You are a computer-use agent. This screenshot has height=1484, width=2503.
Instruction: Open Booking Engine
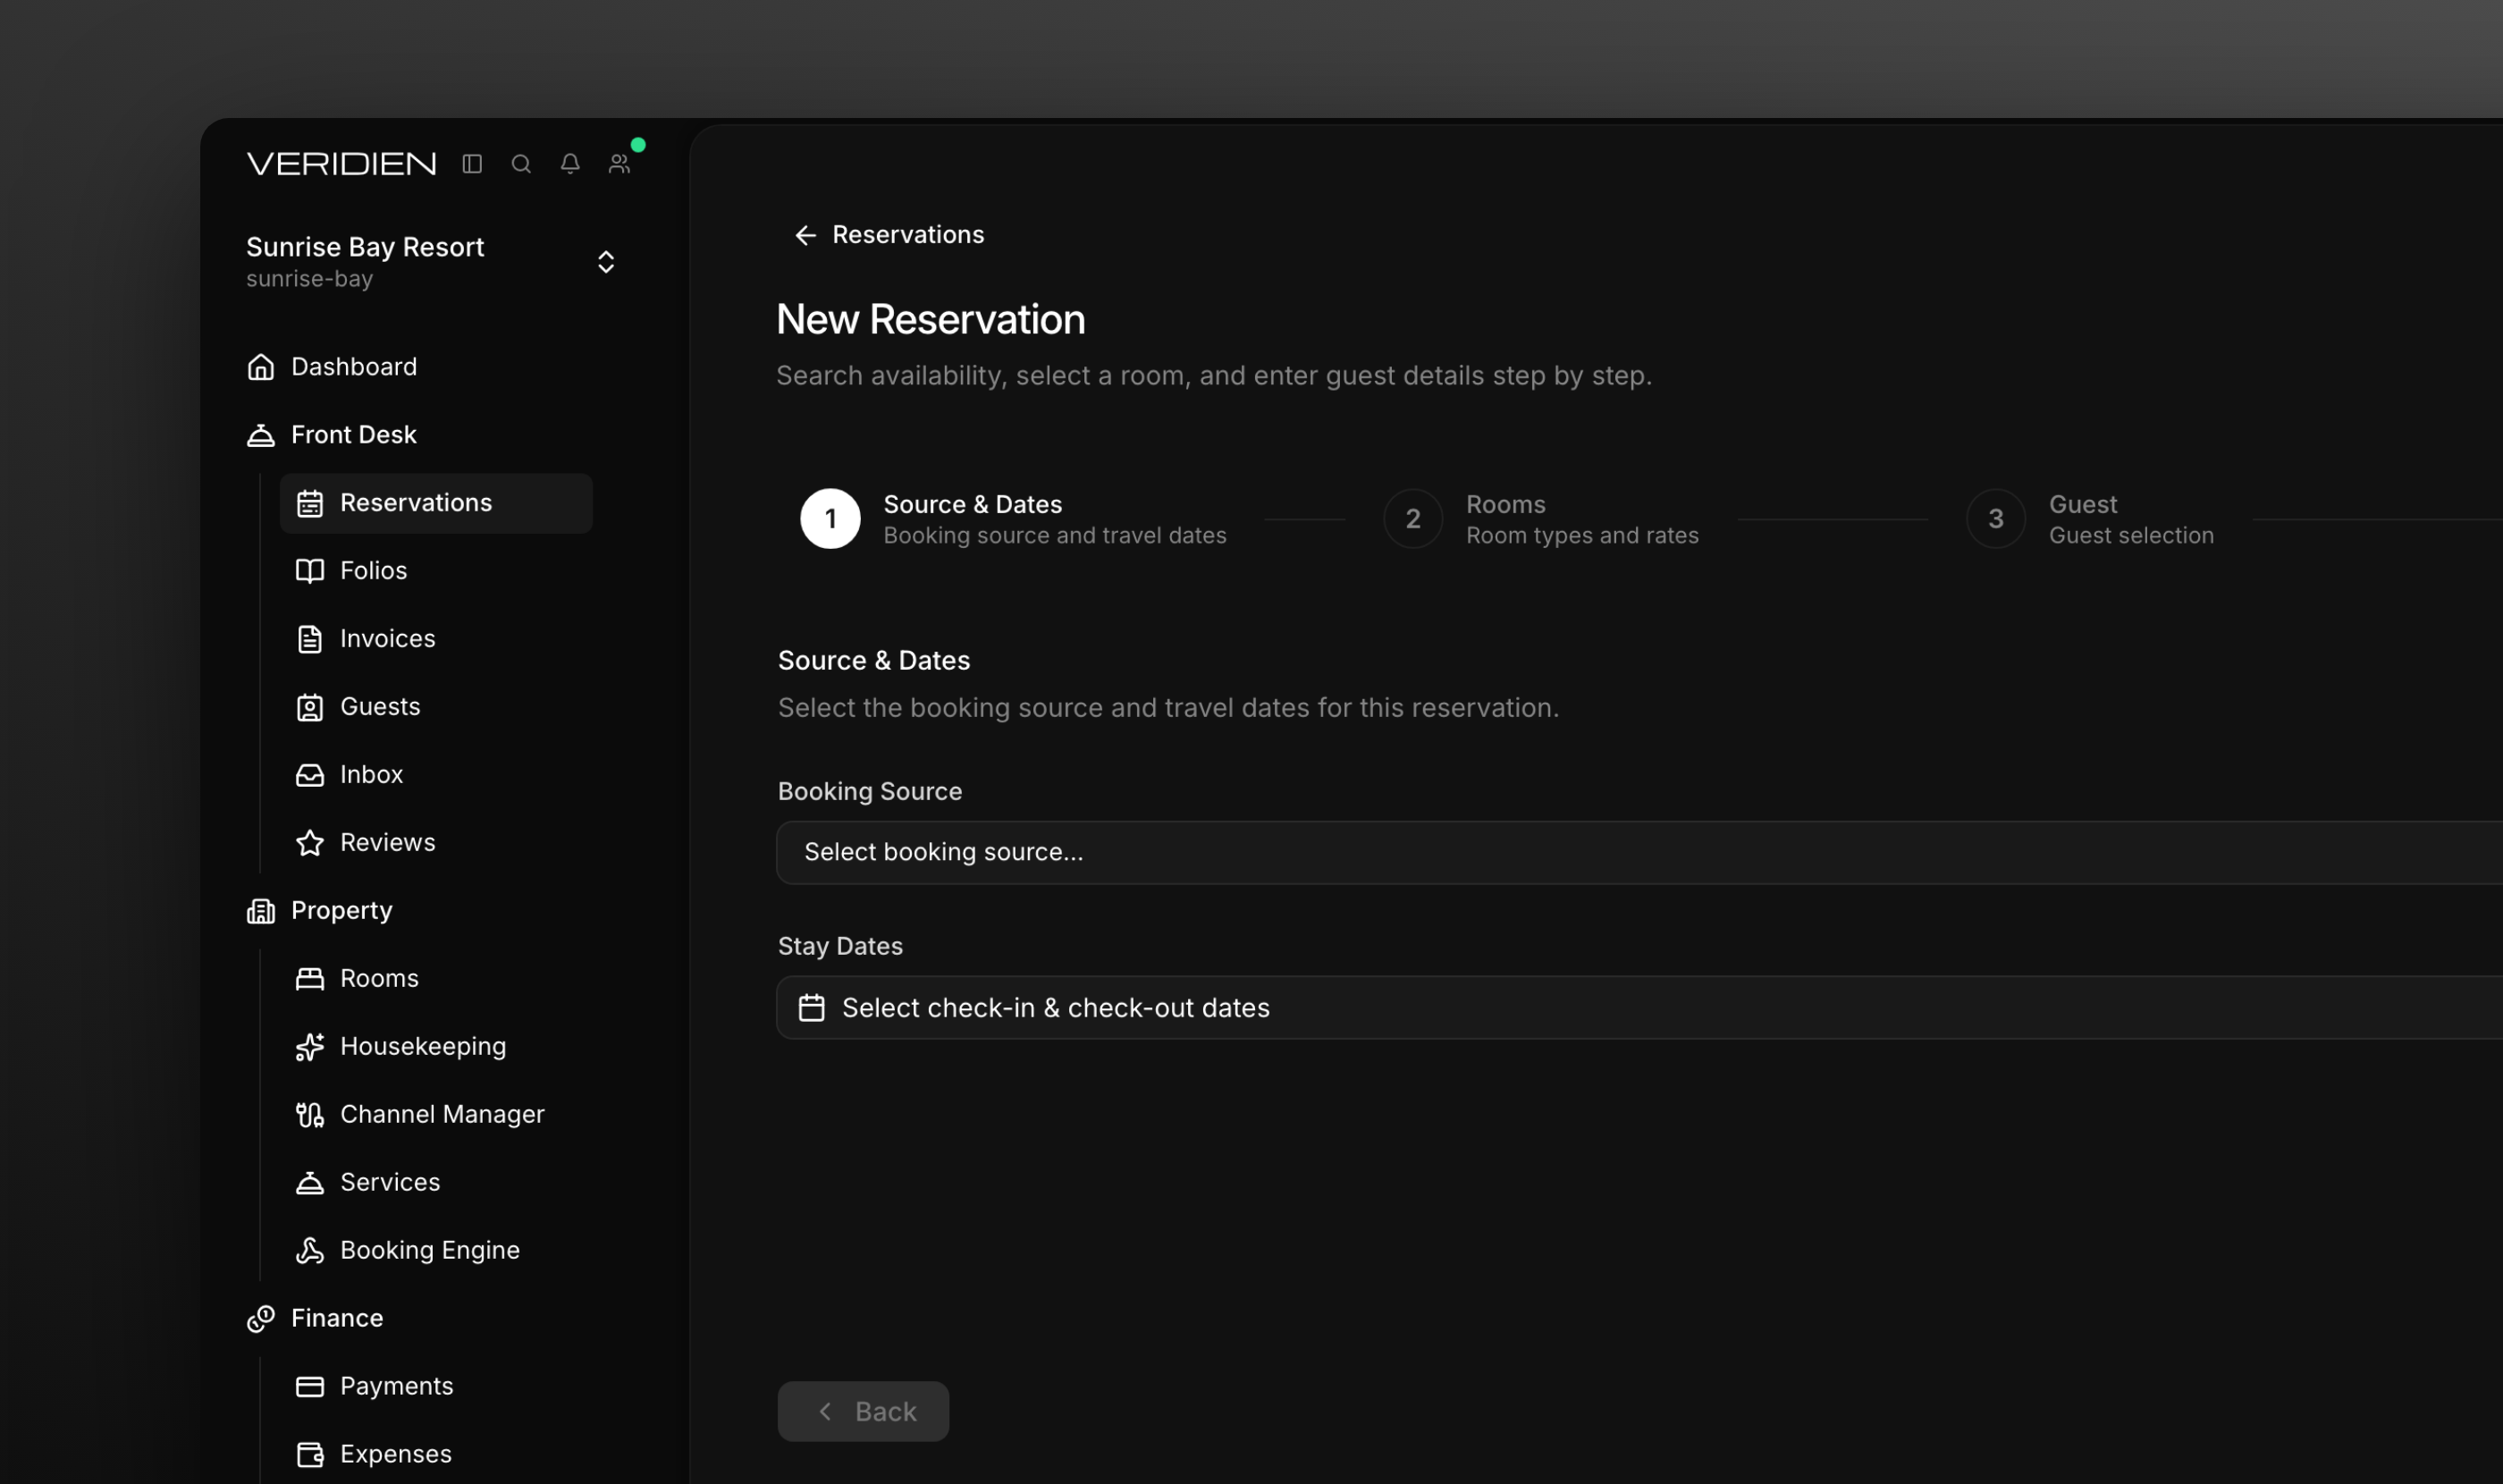point(430,1251)
